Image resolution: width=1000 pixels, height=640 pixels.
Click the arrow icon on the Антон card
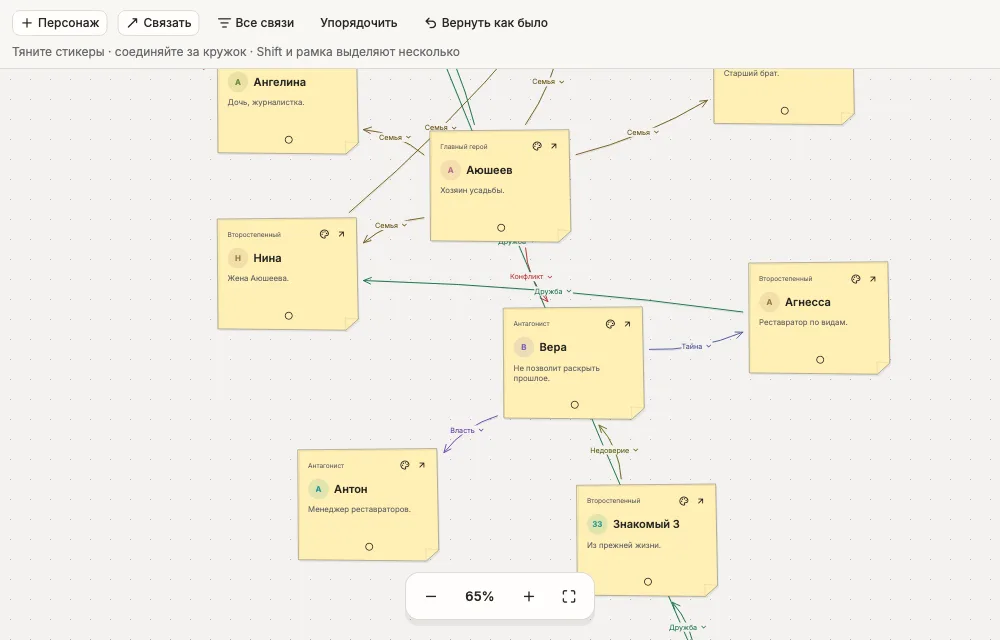tap(422, 465)
